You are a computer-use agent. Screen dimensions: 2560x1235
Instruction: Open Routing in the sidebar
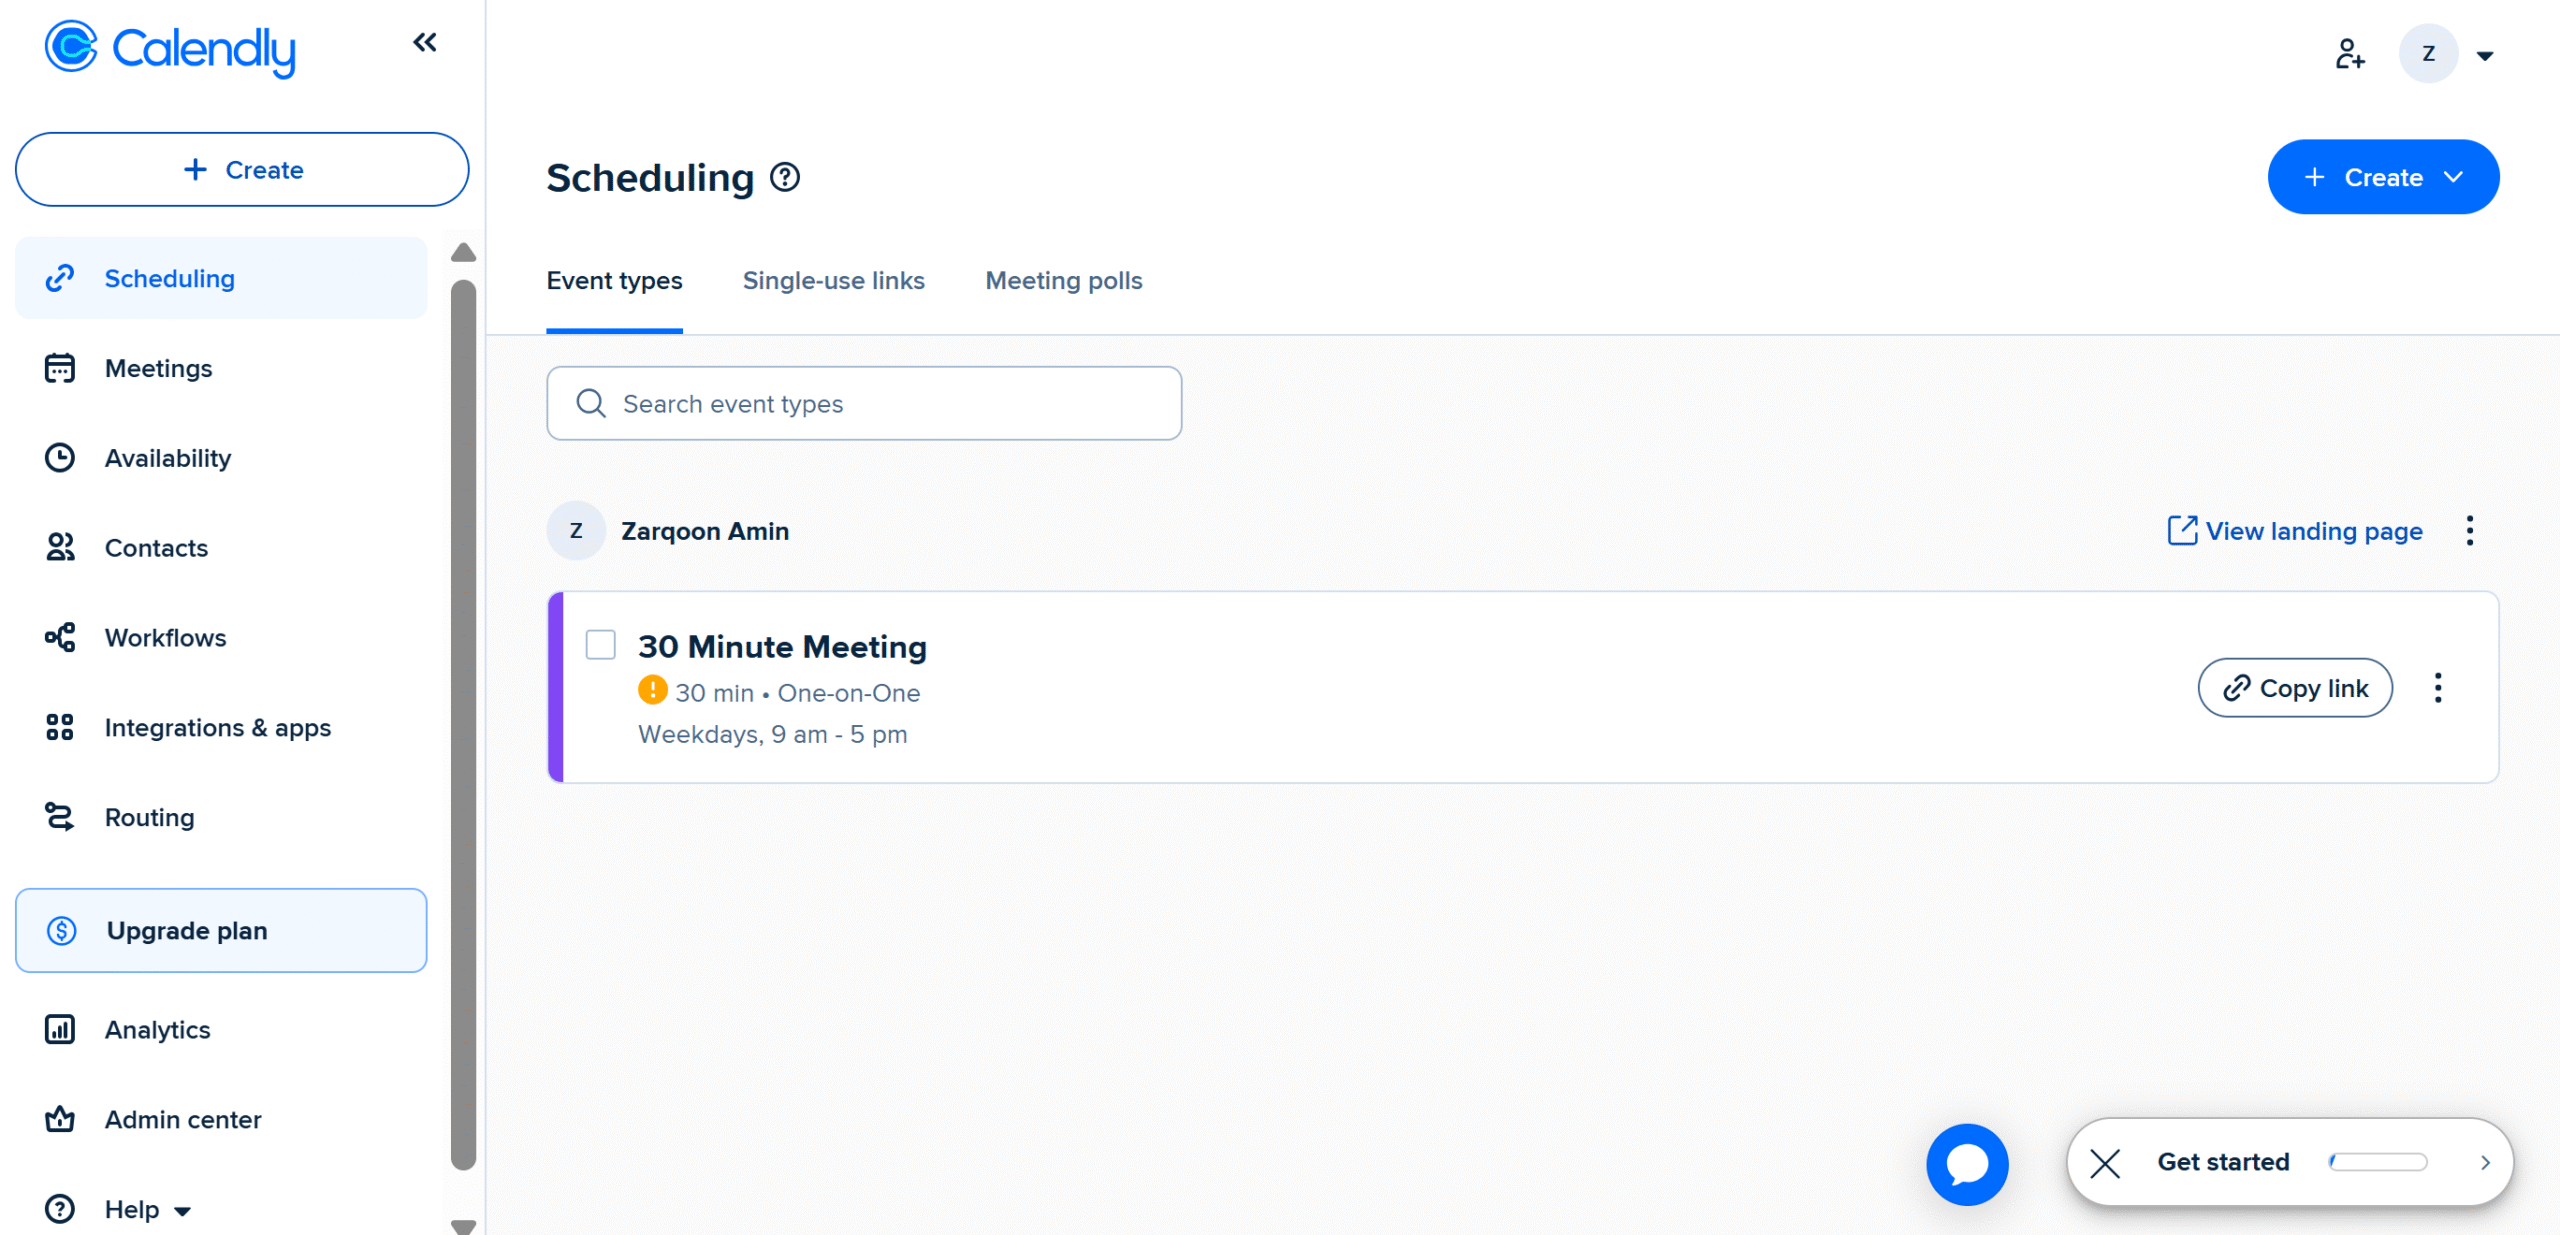click(x=221, y=818)
